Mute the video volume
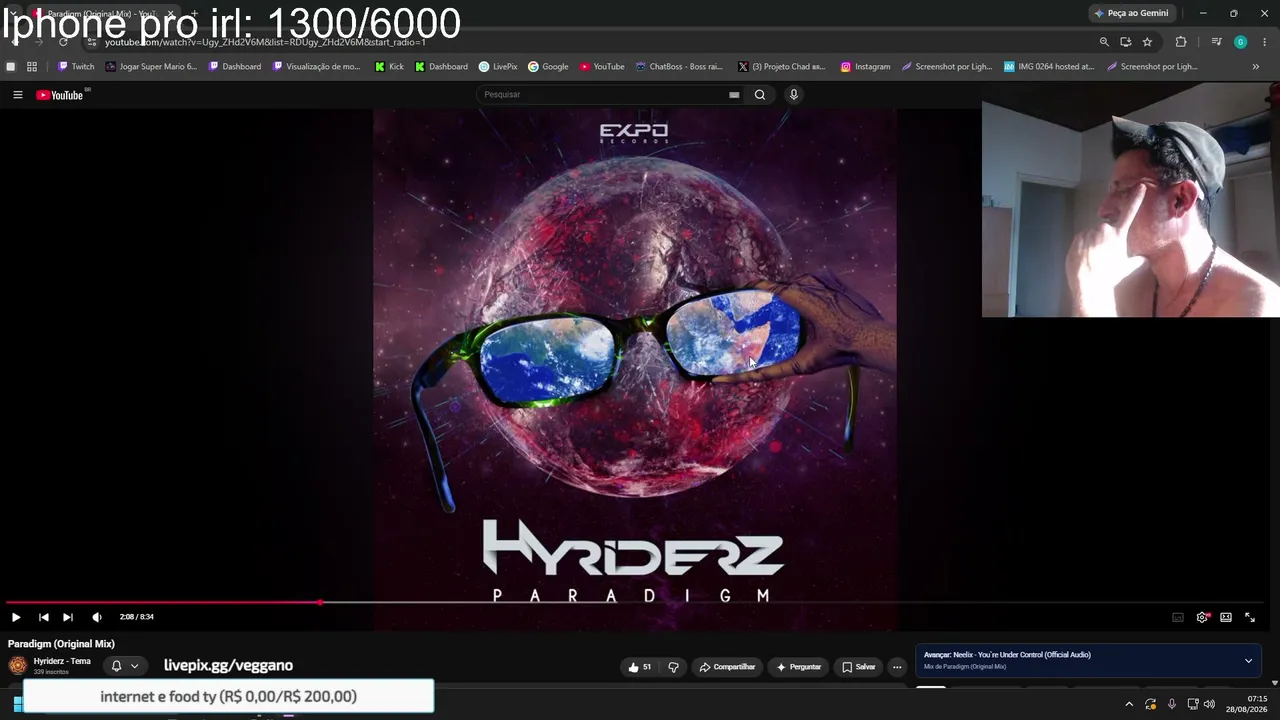This screenshot has width=1280, height=720. 97,617
